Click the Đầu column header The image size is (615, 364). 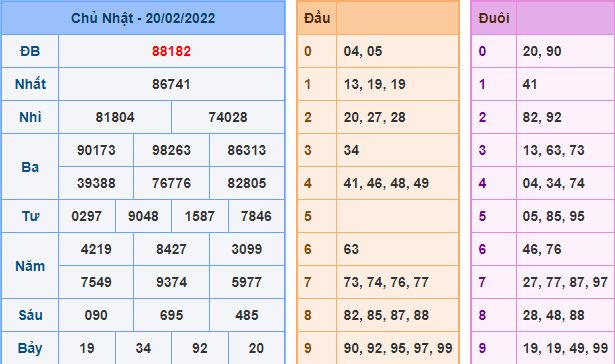[x=317, y=18]
